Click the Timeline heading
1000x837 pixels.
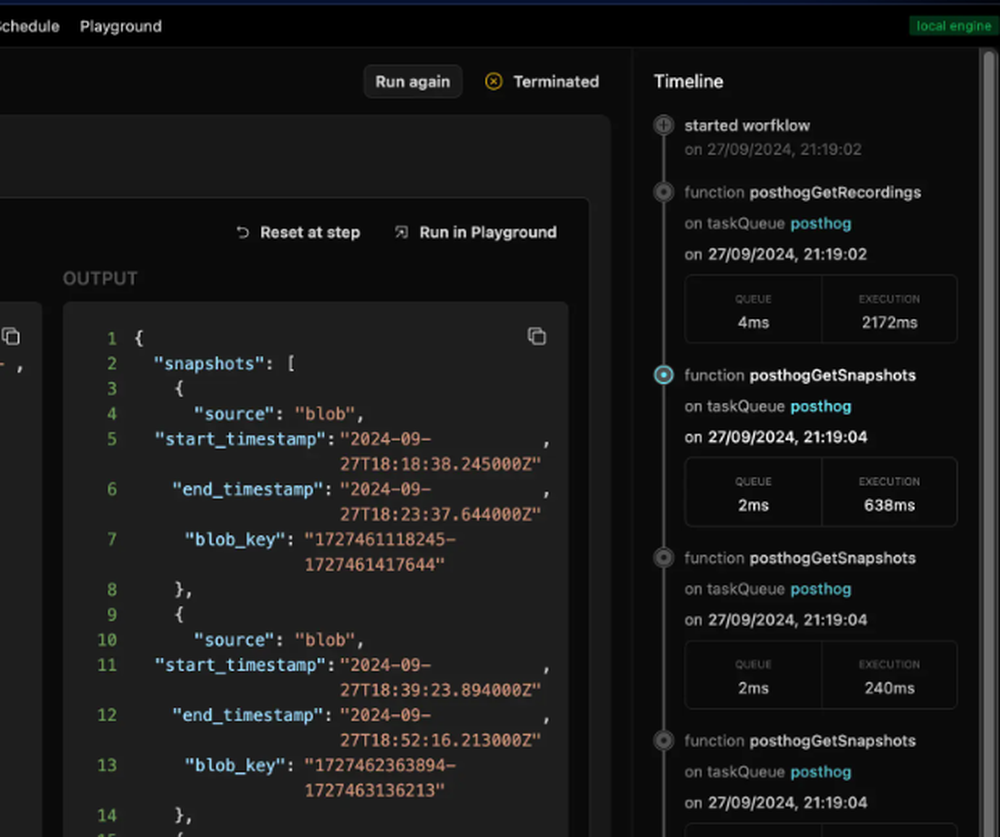pos(688,82)
